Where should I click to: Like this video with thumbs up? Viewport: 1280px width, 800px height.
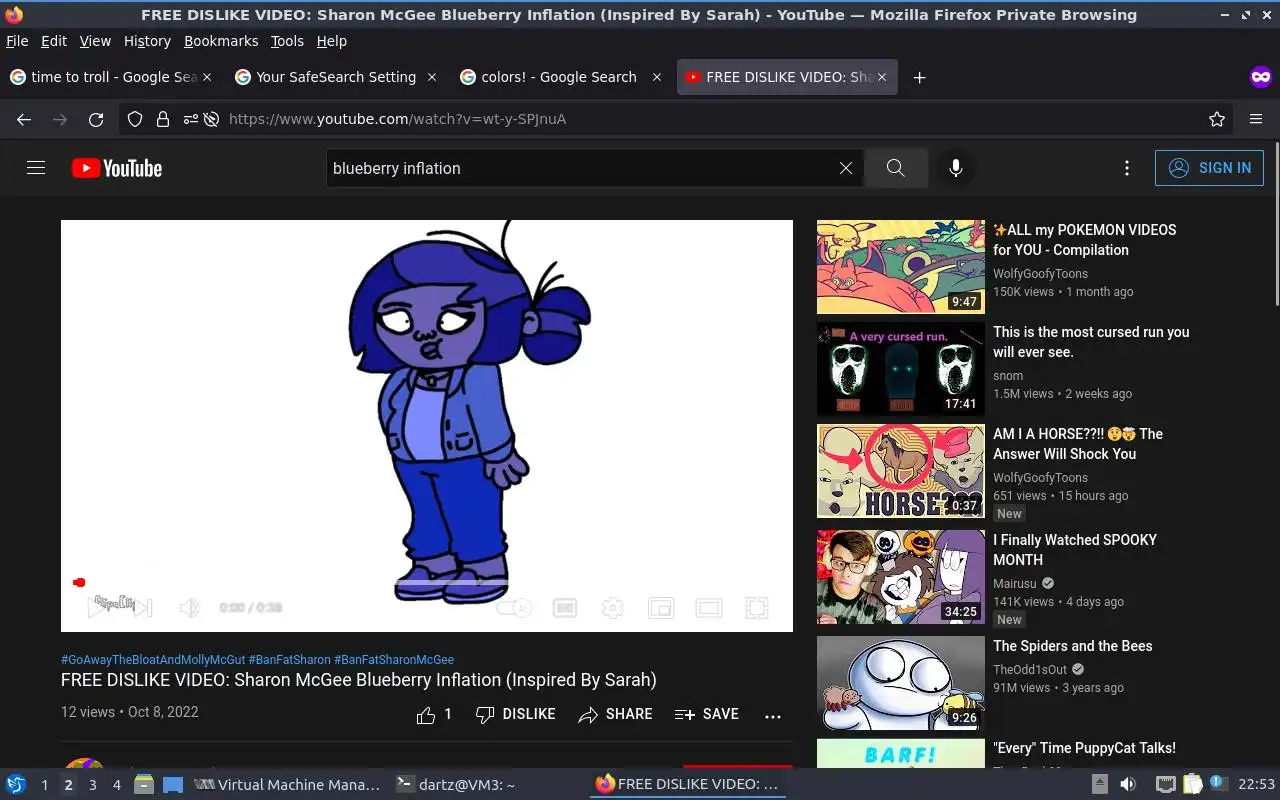434,714
